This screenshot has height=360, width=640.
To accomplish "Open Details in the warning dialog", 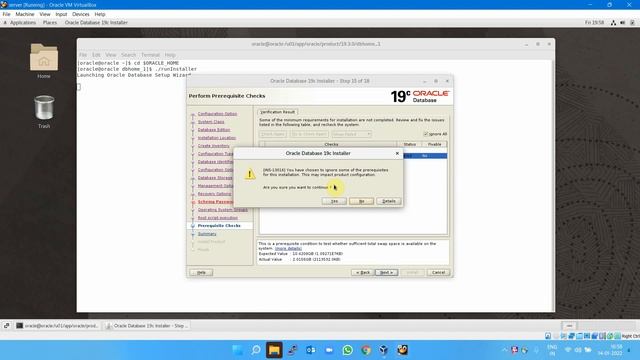I will (389, 201).
